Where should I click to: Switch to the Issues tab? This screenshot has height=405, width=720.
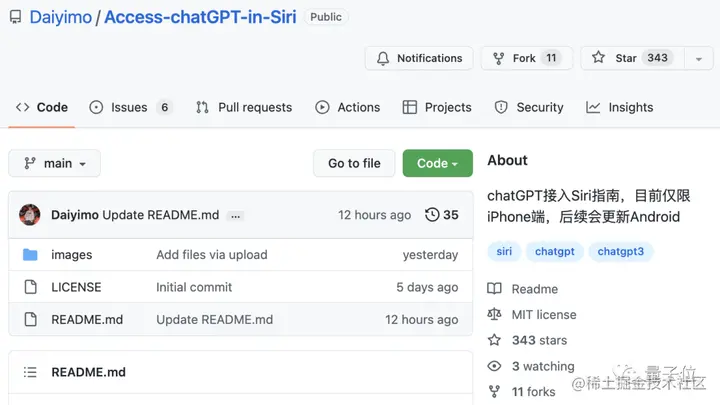(x=130, y=107)
